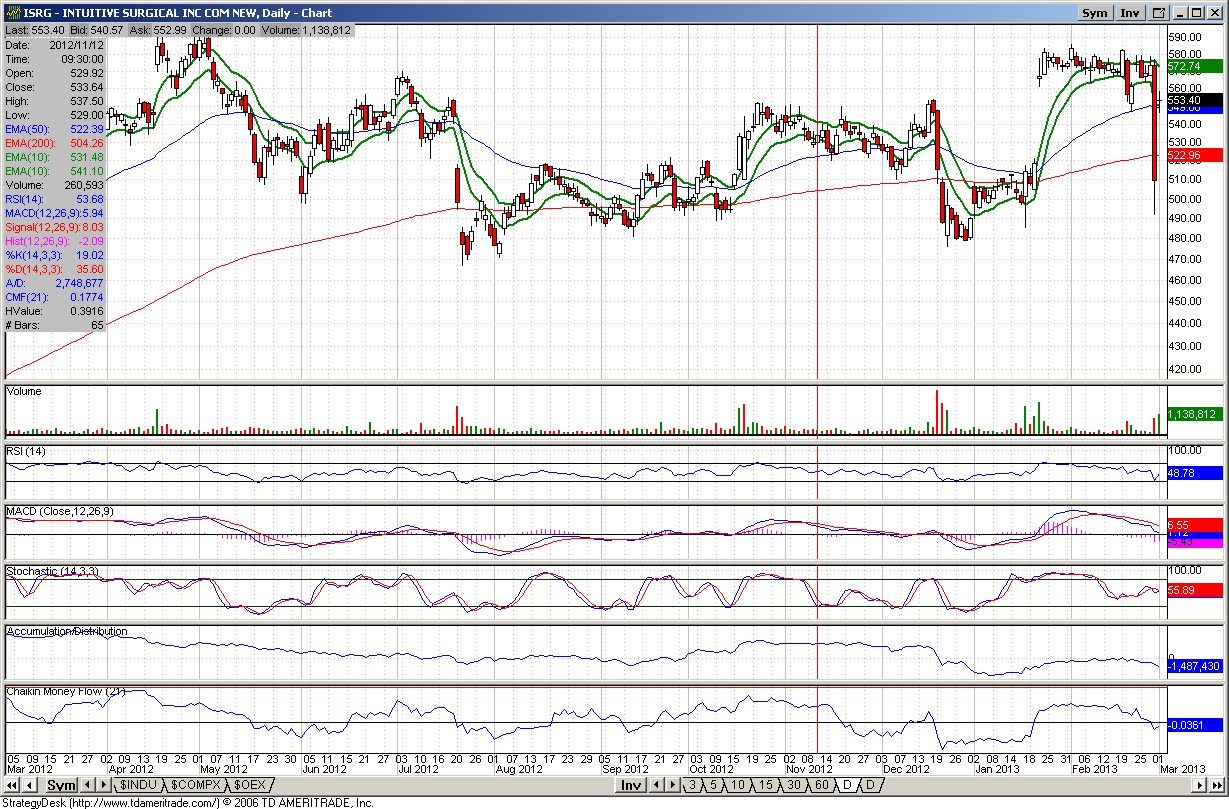Switch to the $INDU symbol tab
Viewport: 1229px width, 809px height.
138,785
